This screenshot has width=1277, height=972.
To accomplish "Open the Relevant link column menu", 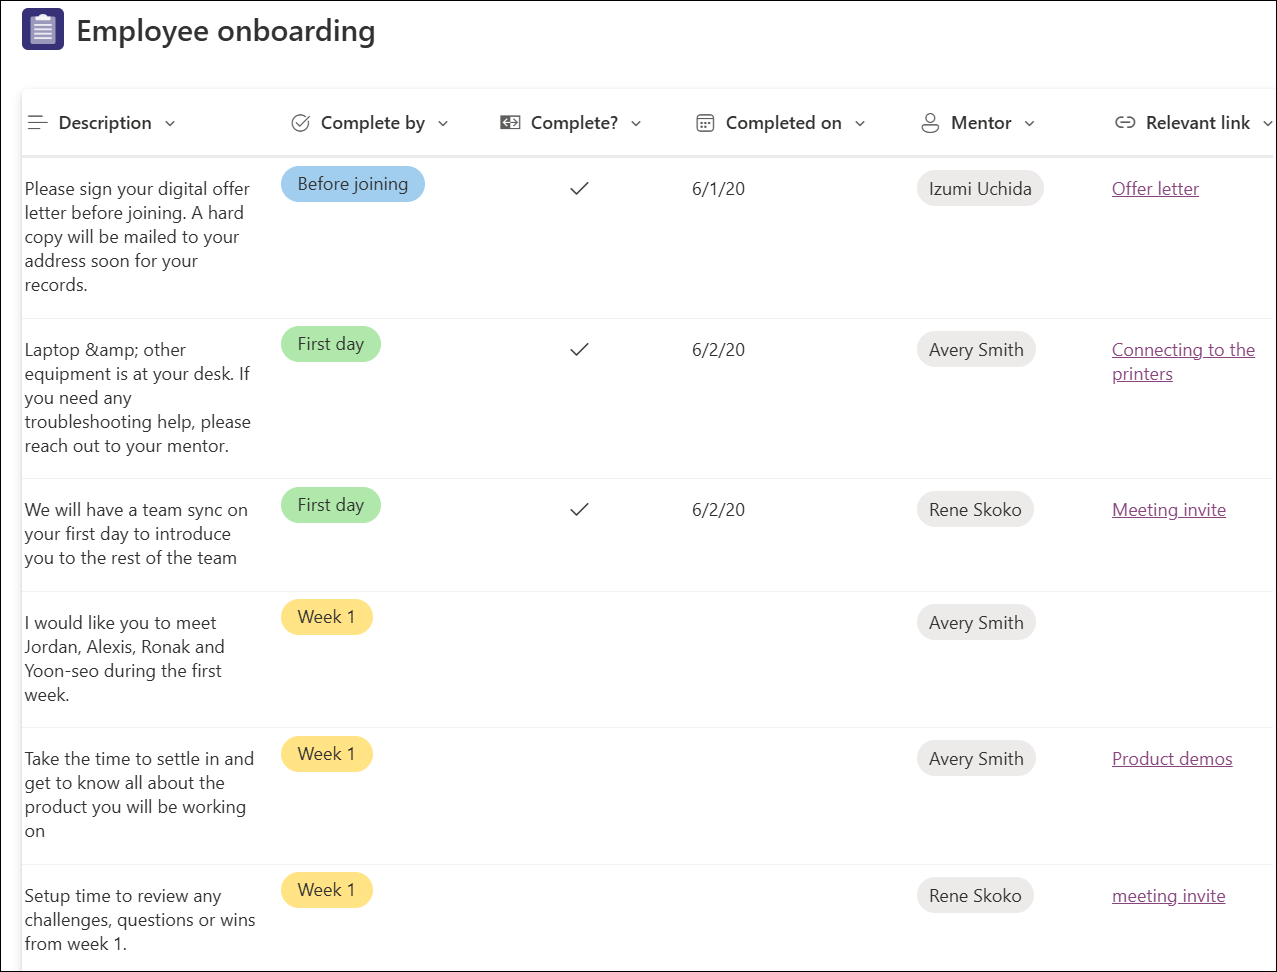I will [1268, 122].
